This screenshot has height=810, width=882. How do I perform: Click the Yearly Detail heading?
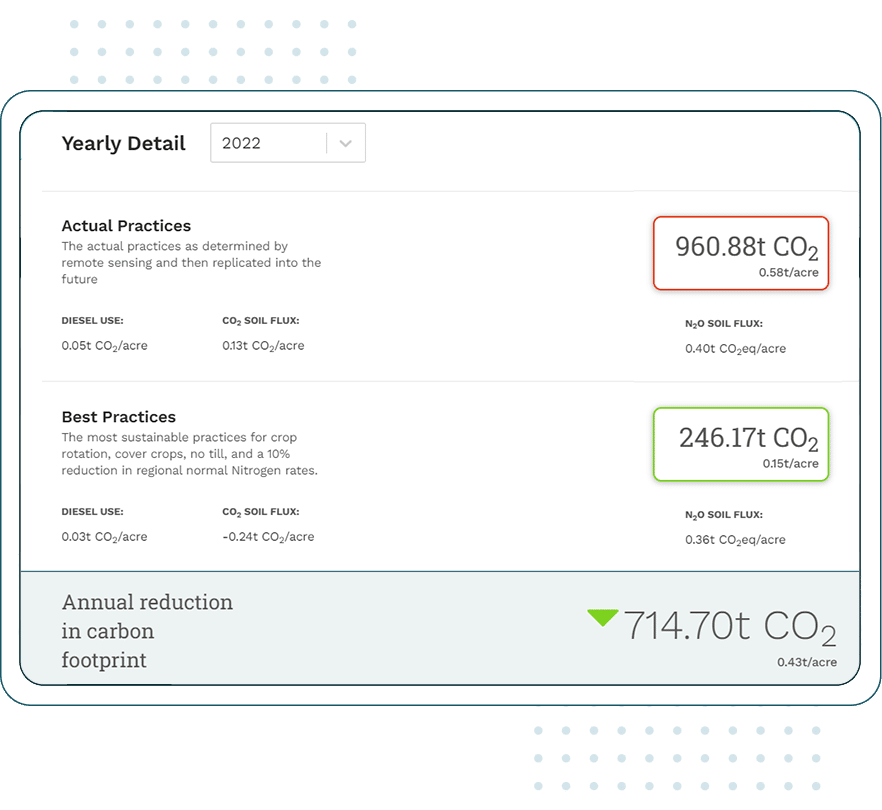[x=123, y=143]
